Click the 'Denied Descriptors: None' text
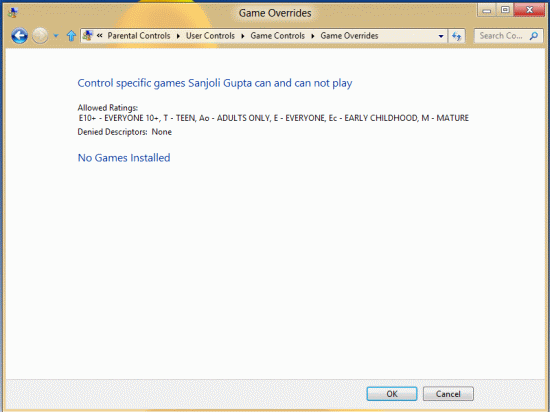Screen dimensions: 550x412 125,132
